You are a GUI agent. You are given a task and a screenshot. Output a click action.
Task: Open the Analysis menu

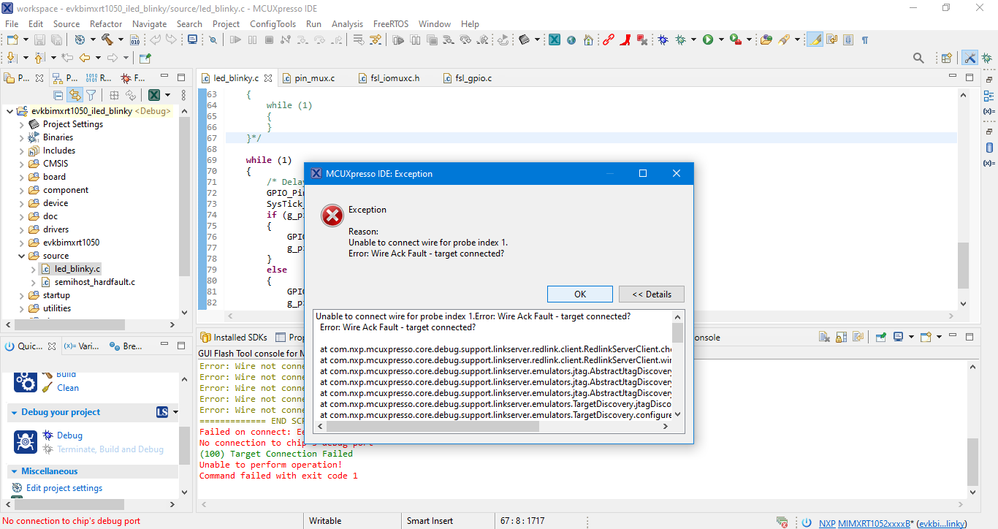click(347, 24)
